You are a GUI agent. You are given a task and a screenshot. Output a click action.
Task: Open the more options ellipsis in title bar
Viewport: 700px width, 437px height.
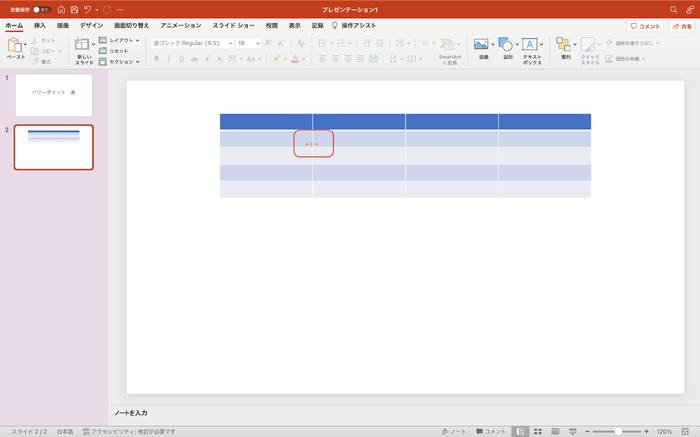pos(120,9)
